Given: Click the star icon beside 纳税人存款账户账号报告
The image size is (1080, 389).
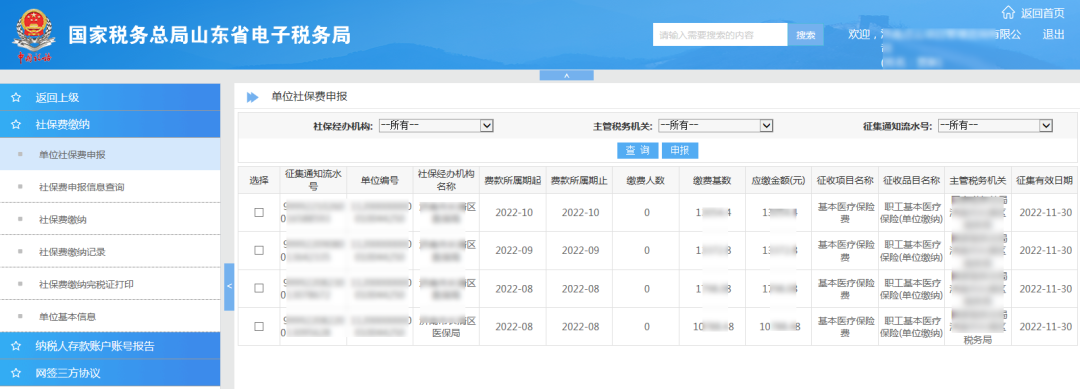Looking at the screenshot, I should [16, 346].
